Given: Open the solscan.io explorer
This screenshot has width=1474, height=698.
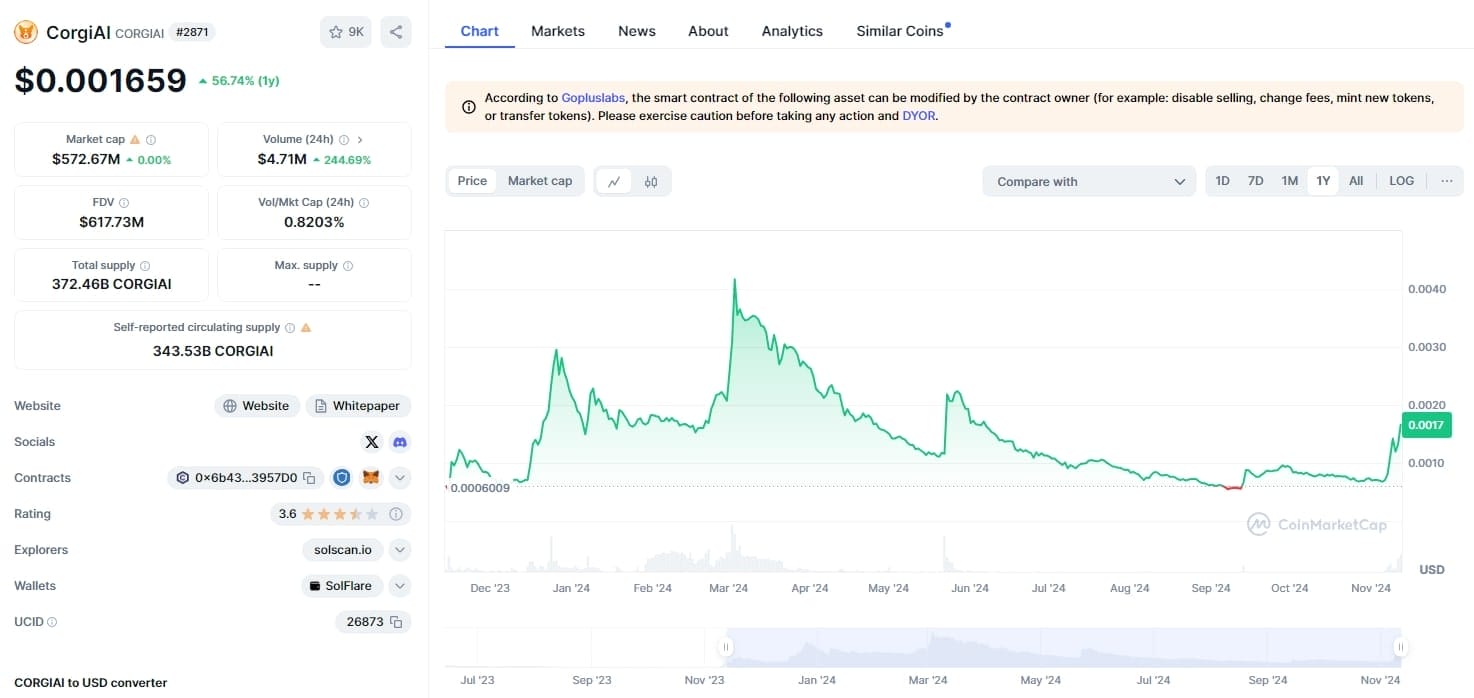Looking at the screenshot, I should click(343, 550).
